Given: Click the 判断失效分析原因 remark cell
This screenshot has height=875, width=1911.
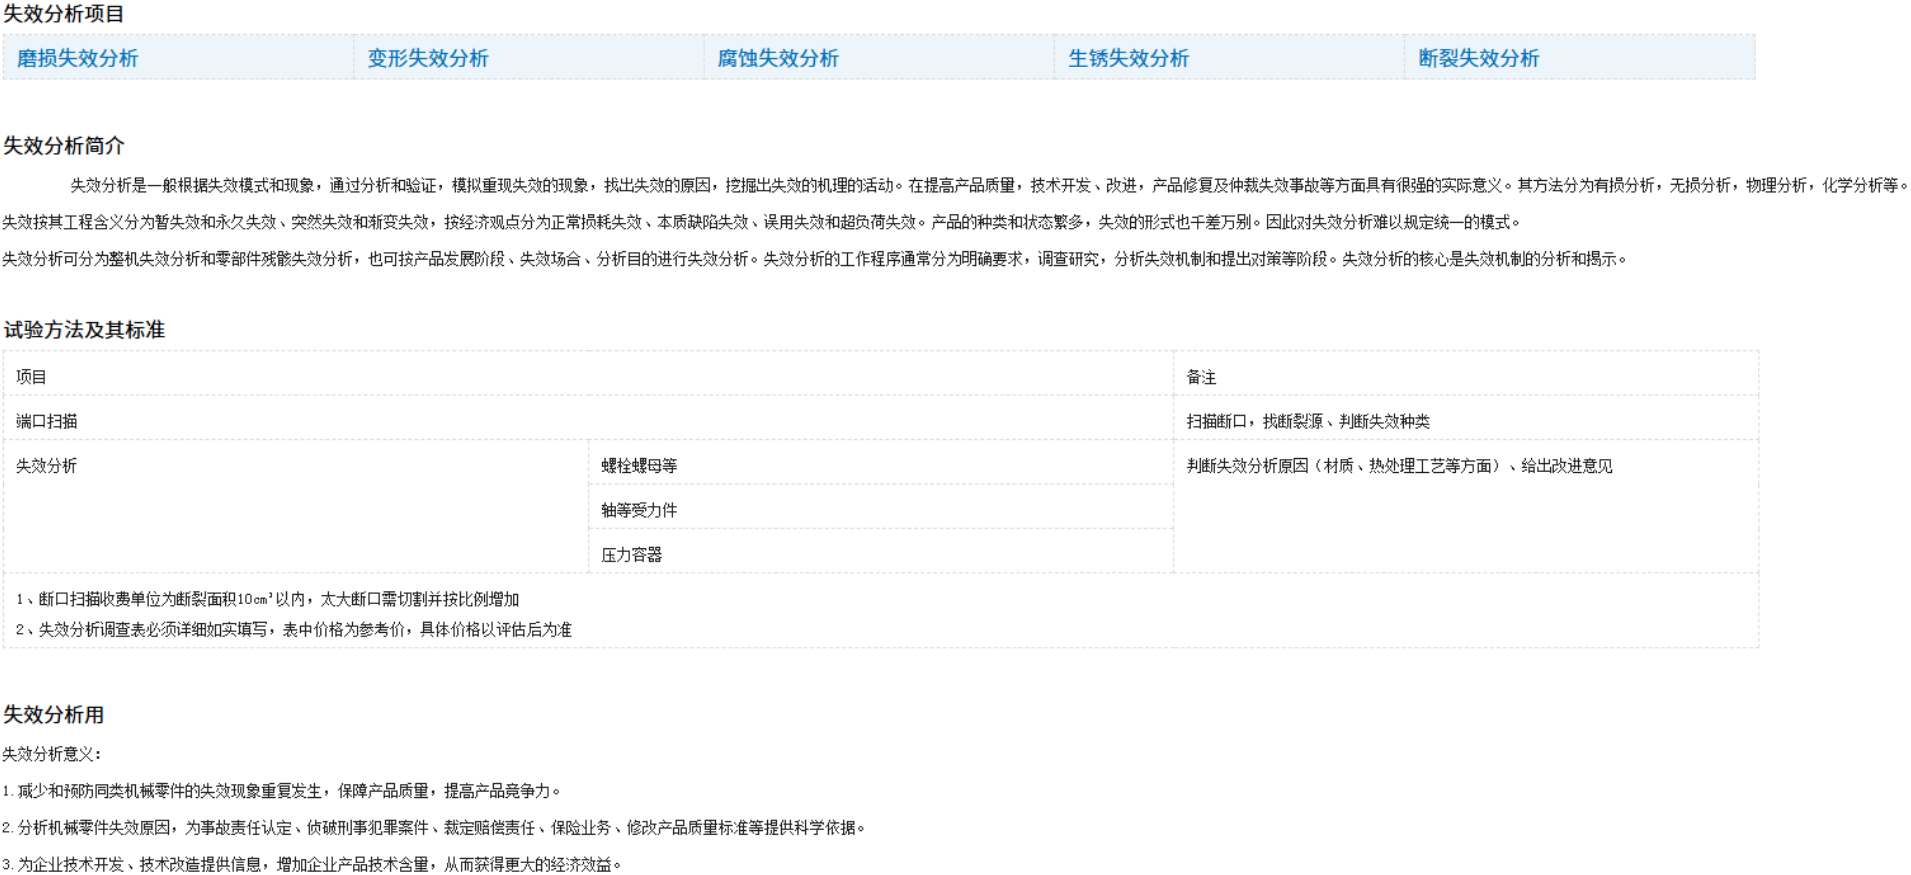Looking at the screenshot, I should [x=1466, y=507].
